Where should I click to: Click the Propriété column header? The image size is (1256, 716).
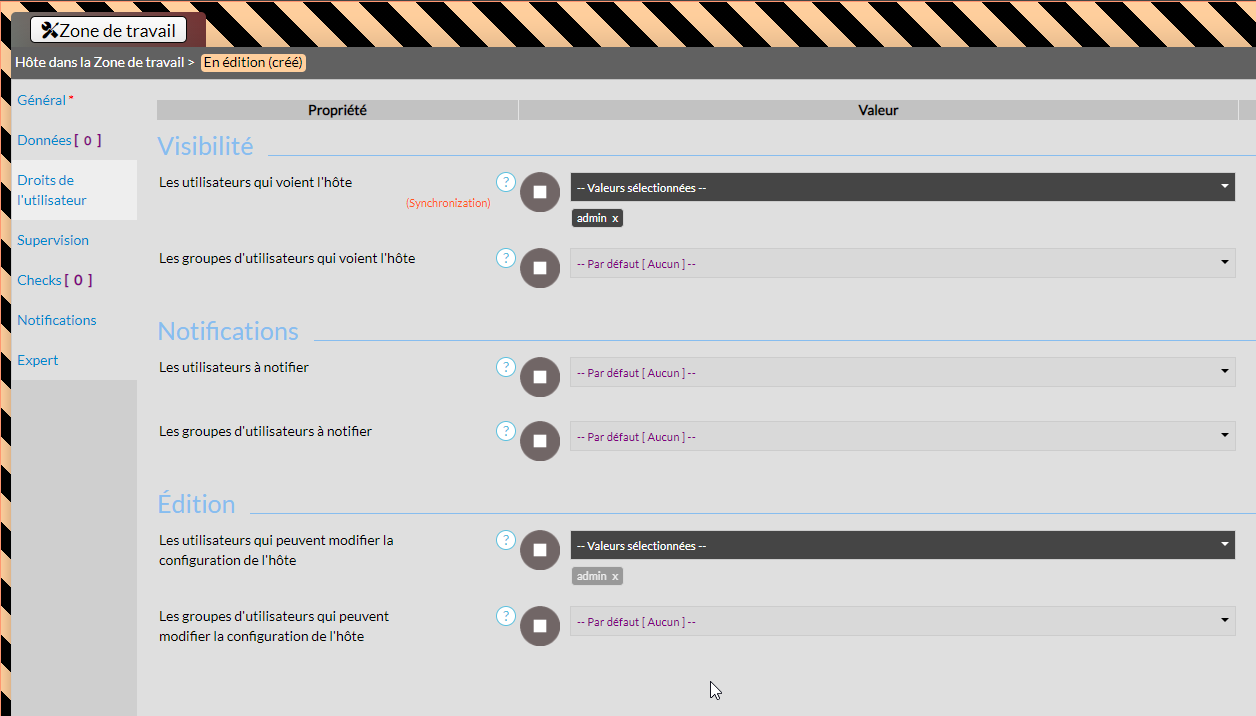click(x=337, y=110)
